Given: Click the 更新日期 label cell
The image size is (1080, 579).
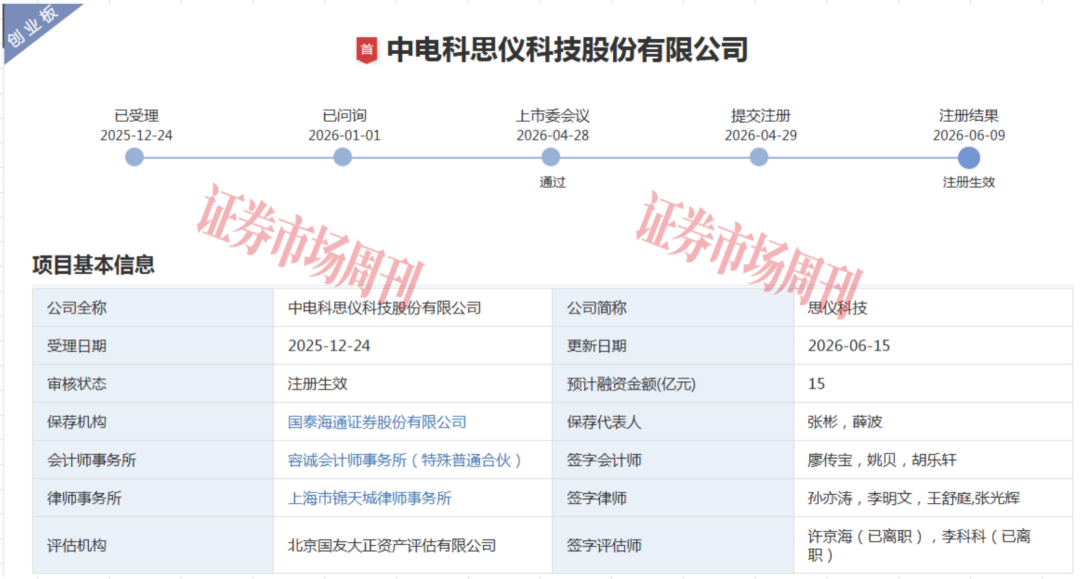Looking at the screenshot, I should click(673, 346).
